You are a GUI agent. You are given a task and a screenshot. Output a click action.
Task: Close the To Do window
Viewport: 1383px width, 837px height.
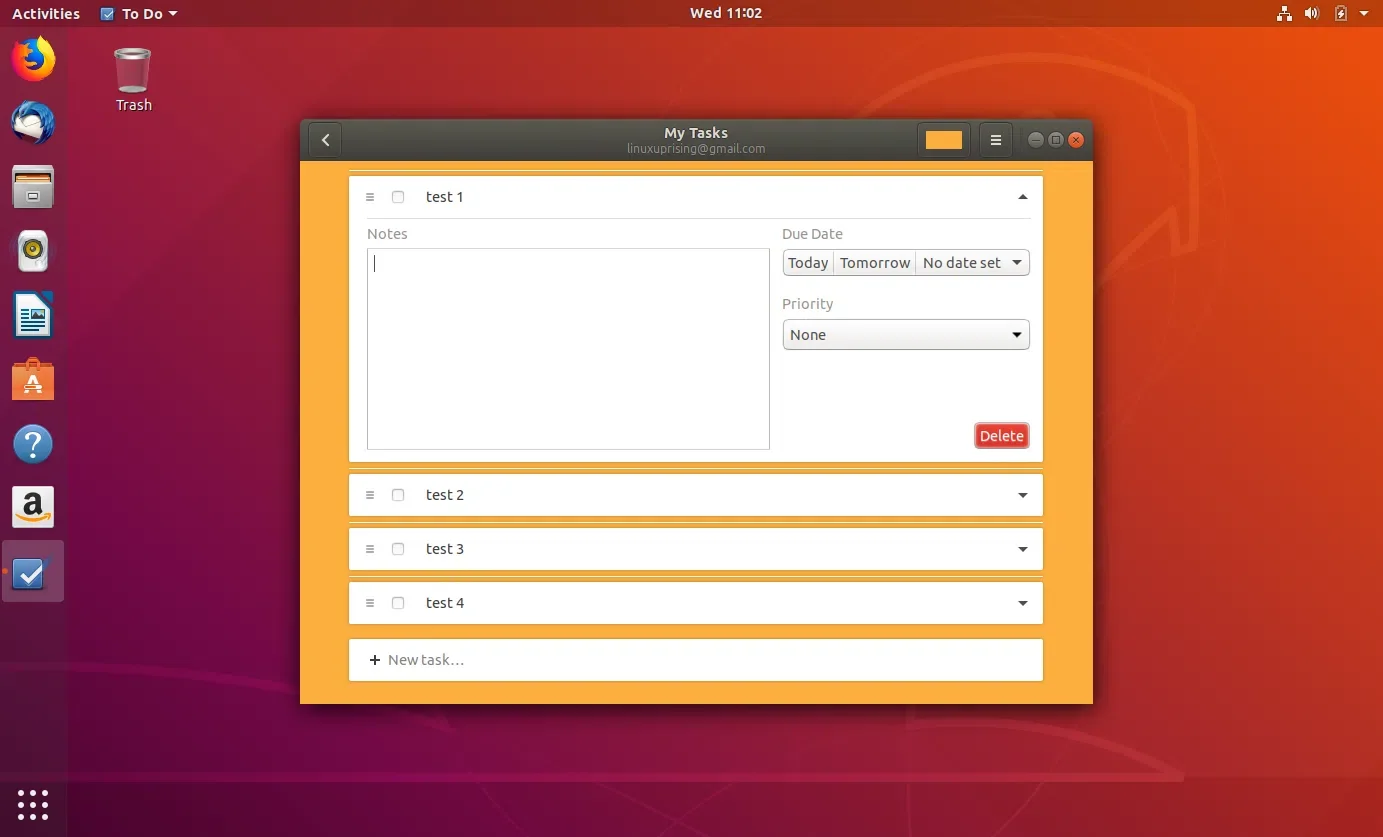coord(1076,140)
